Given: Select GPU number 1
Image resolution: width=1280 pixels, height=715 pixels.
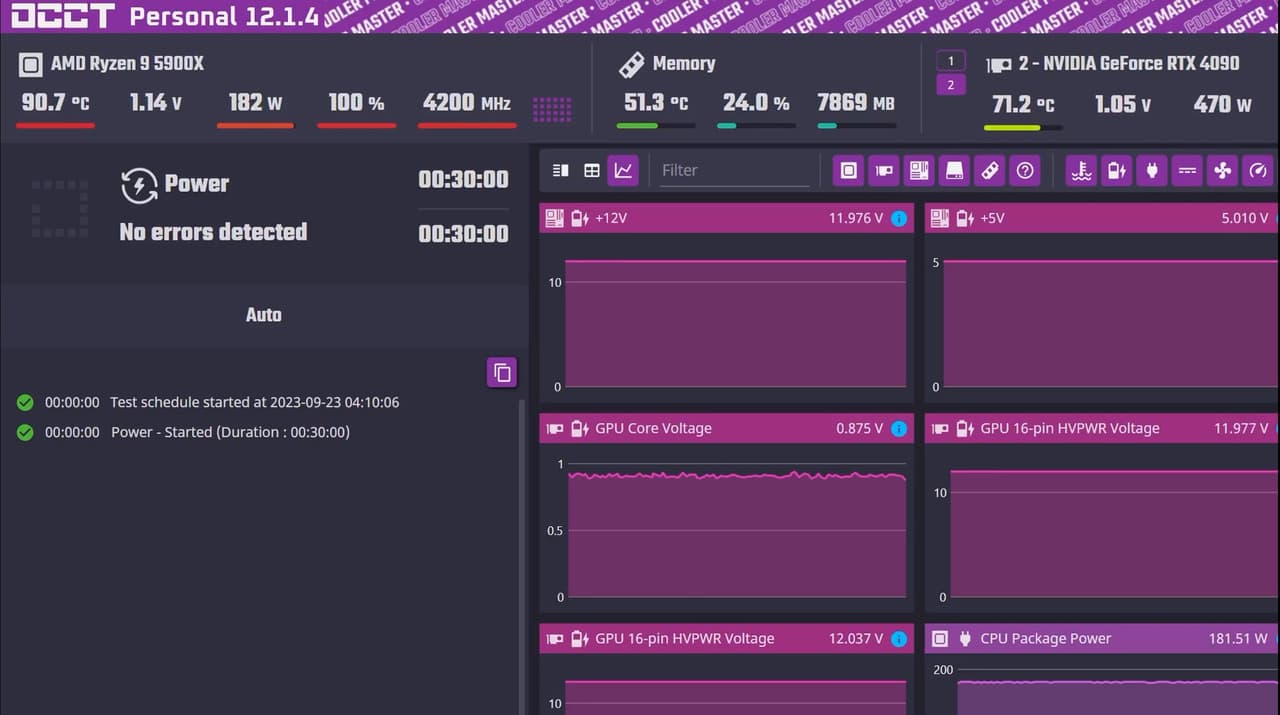Looking at the screenshot, I should click(951, 61).
